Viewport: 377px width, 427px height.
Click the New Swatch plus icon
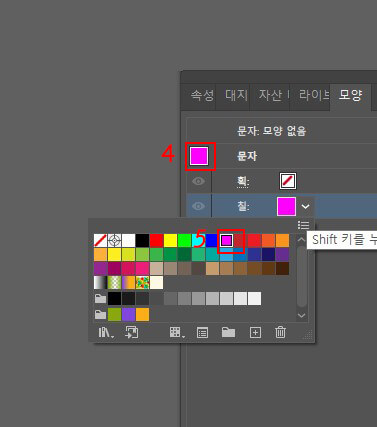(255, 333)
